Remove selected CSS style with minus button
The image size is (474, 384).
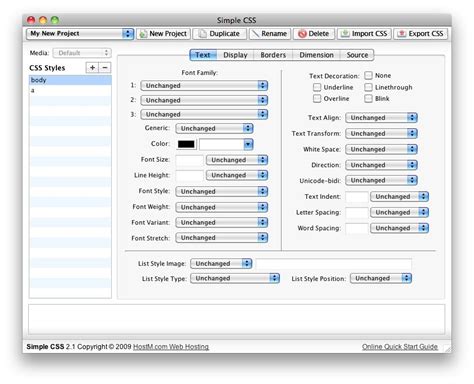pyautogui.click(x=105, y=68)
